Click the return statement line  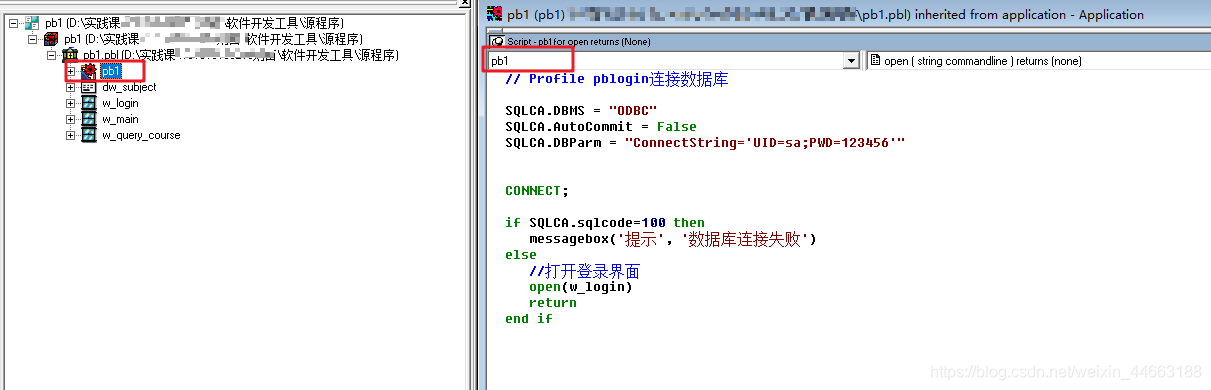pos(552,303)
